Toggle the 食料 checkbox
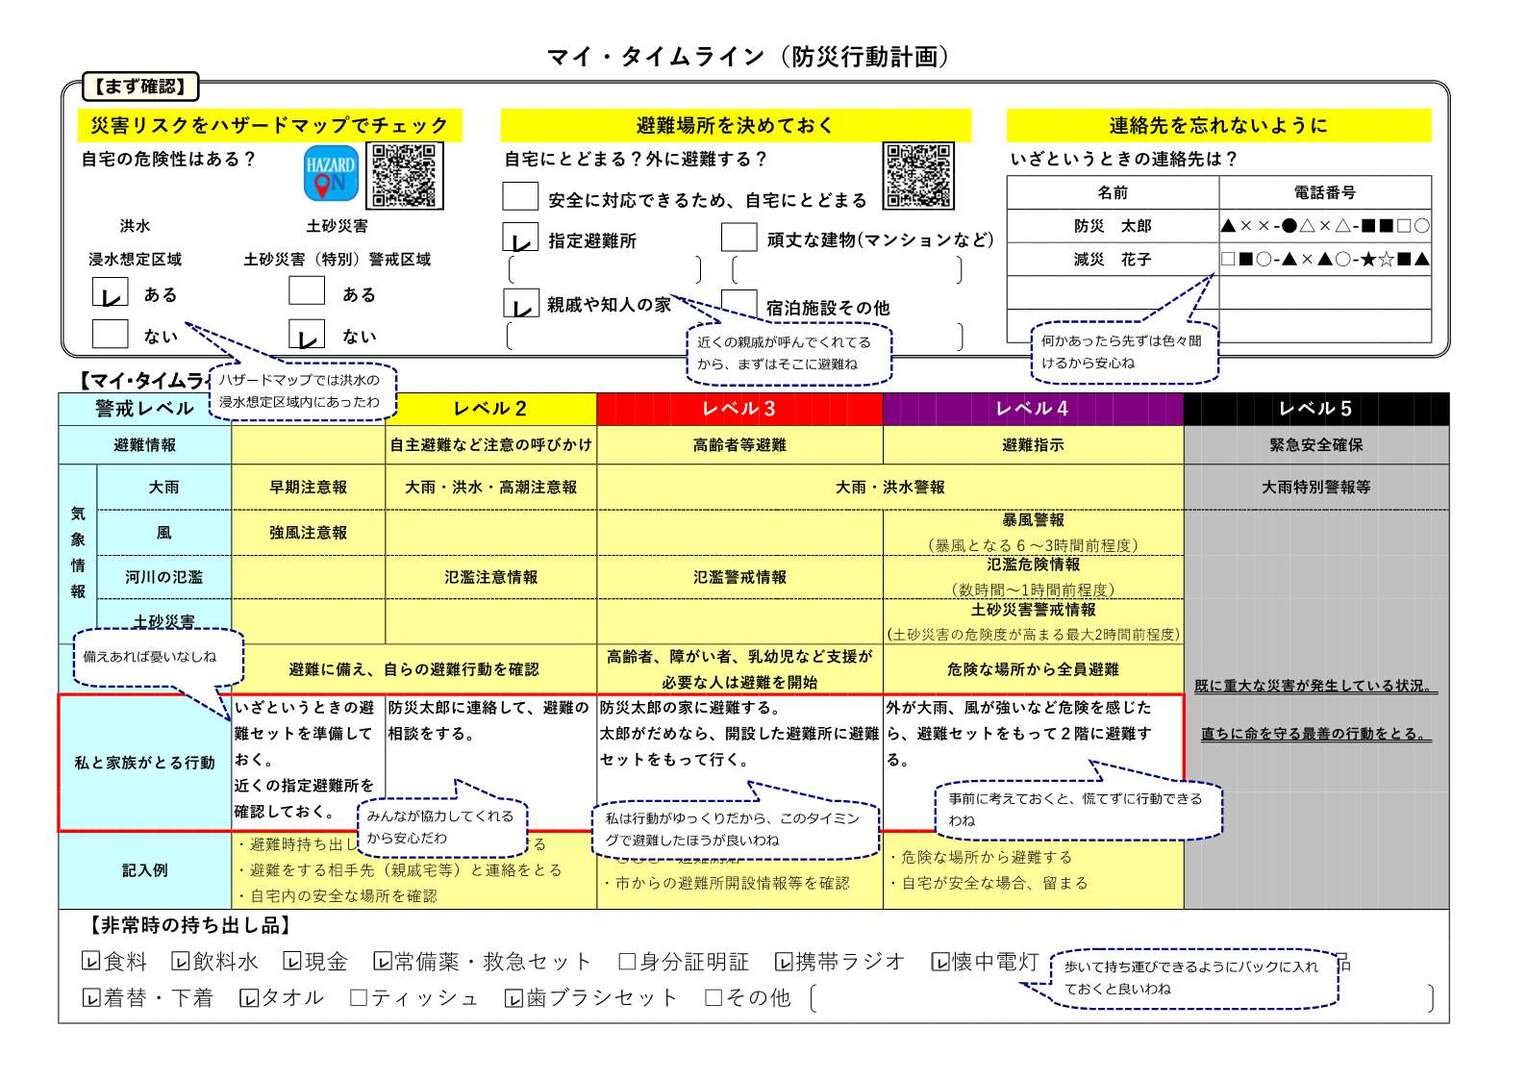This screenshot has width=1527, height=1080. click(x=91, y=962)
